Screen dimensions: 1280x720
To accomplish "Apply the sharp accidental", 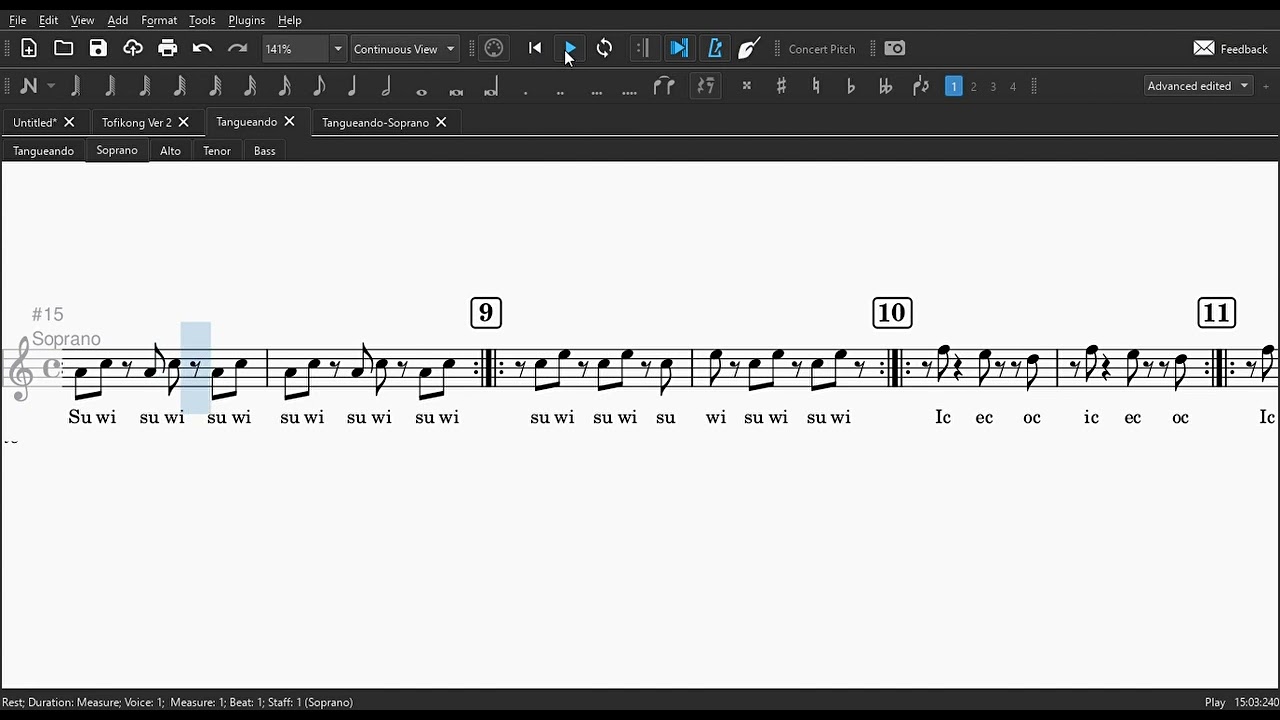I will [x=781, y=86].
